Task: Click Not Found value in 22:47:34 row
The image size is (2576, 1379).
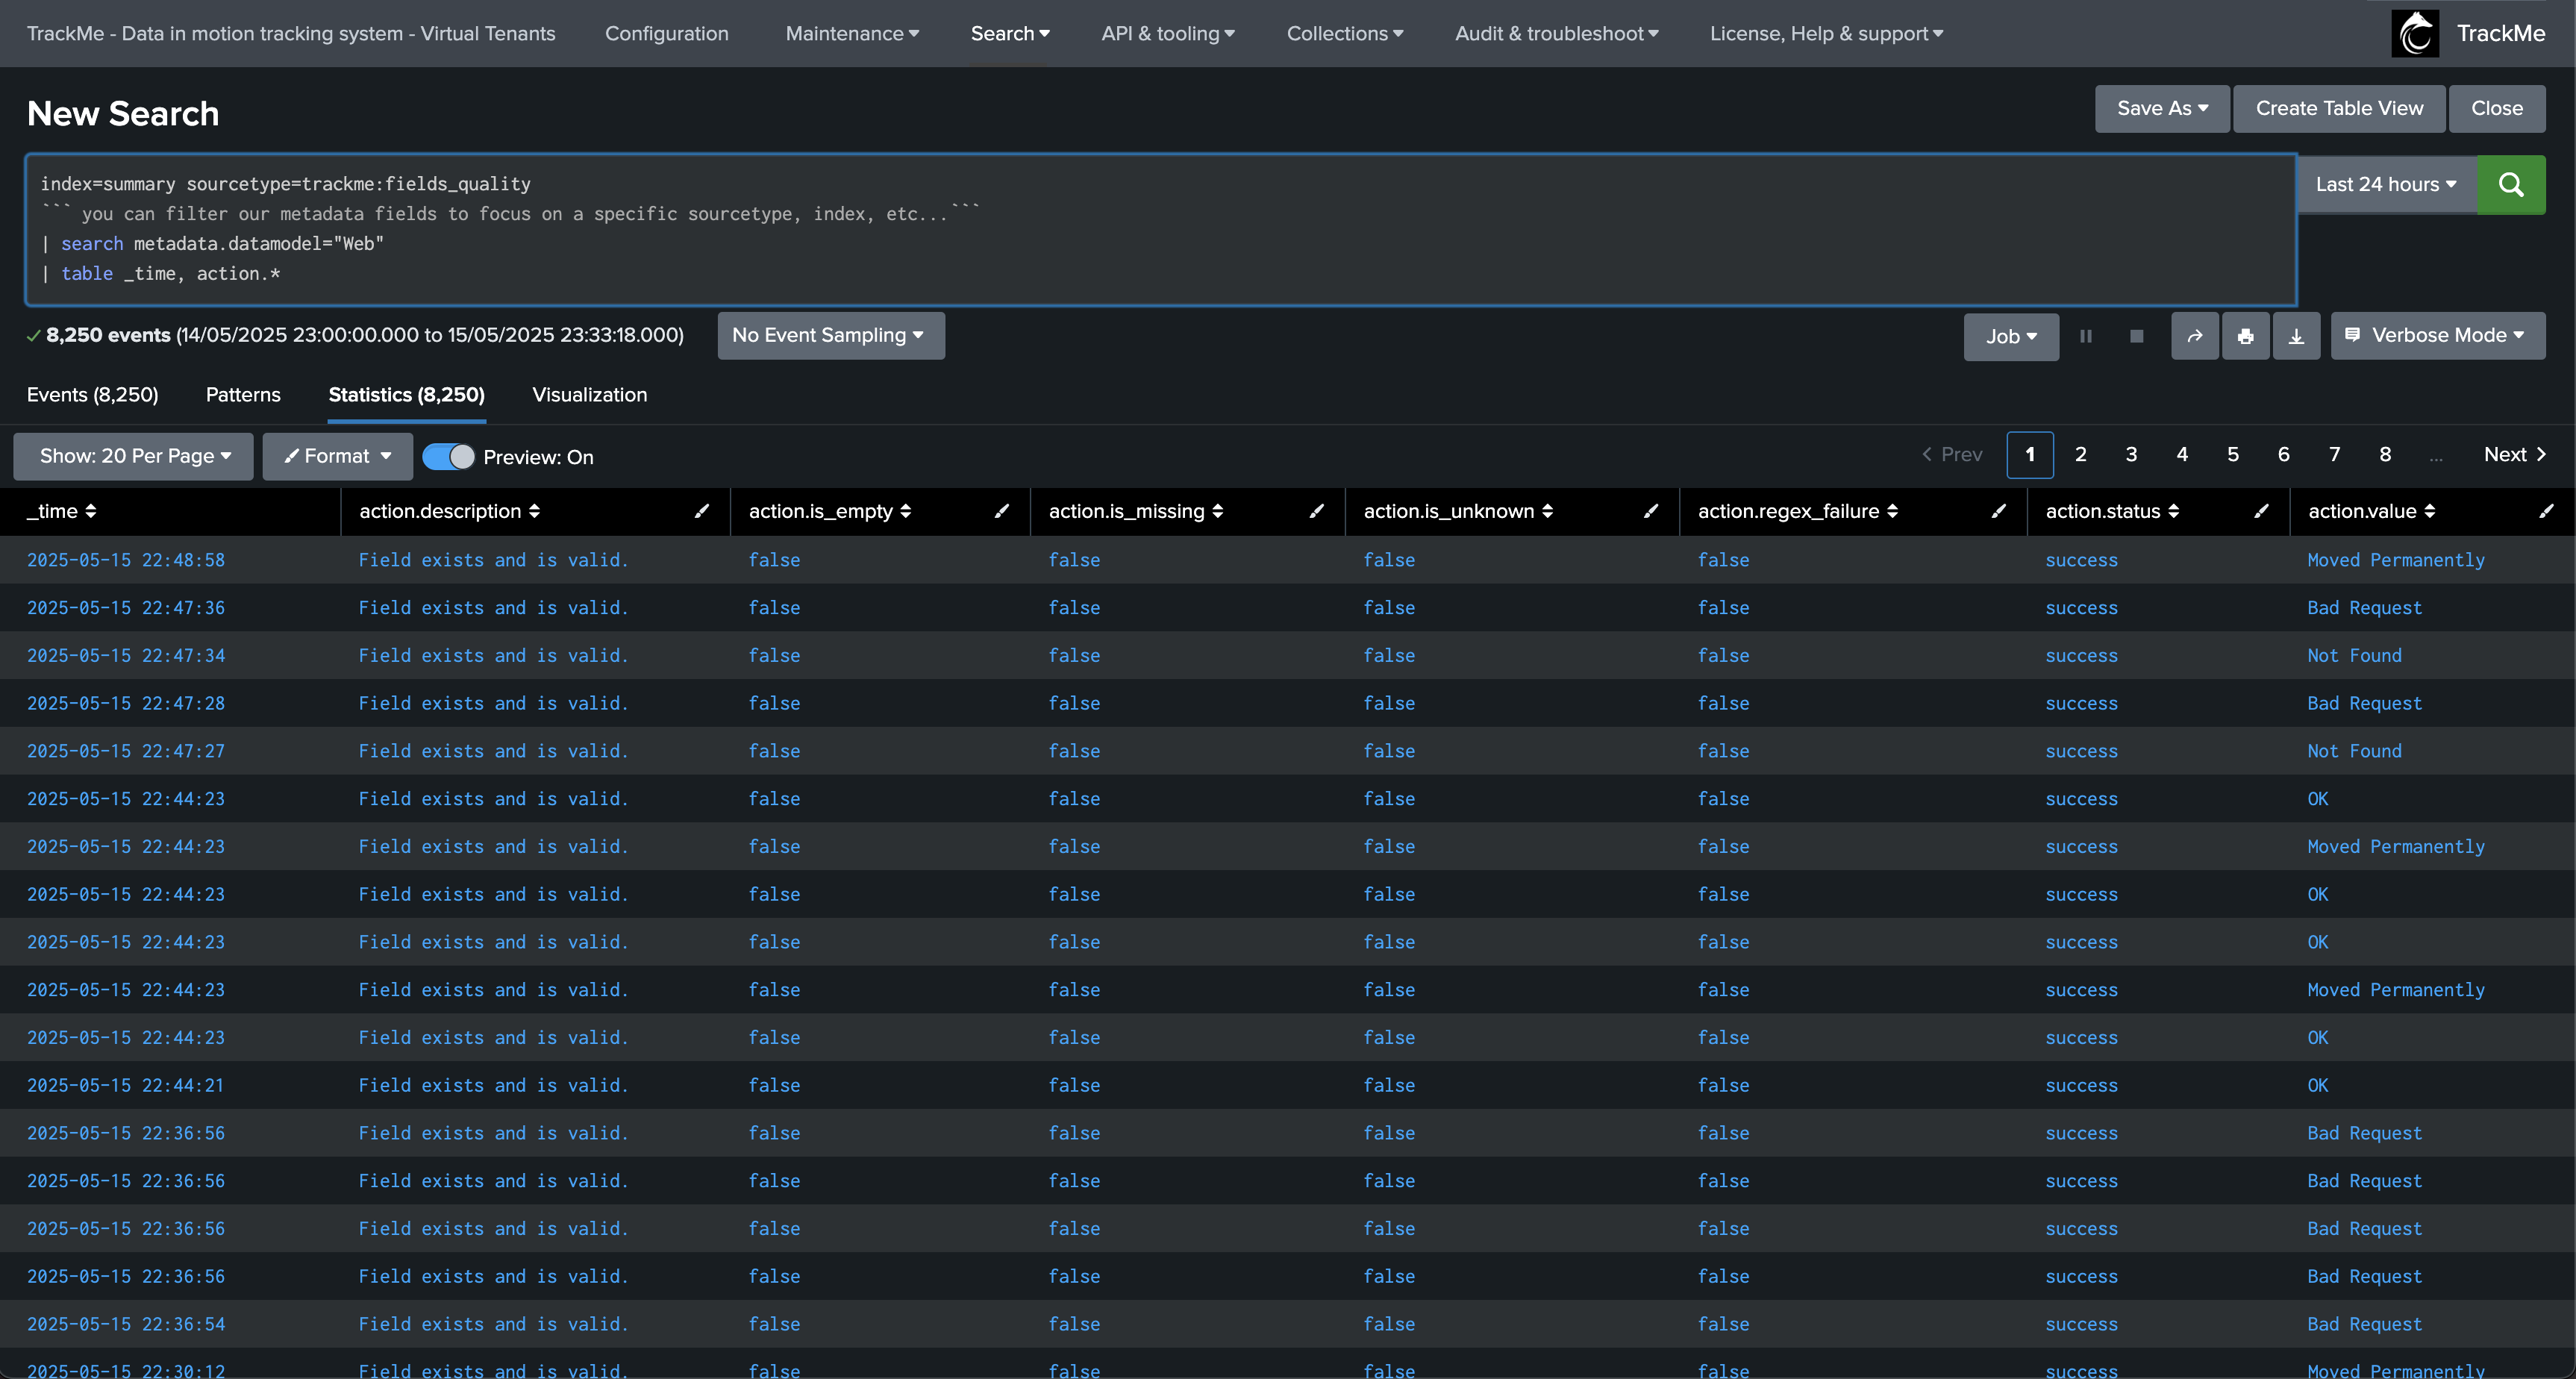Action: (2354, 656)
